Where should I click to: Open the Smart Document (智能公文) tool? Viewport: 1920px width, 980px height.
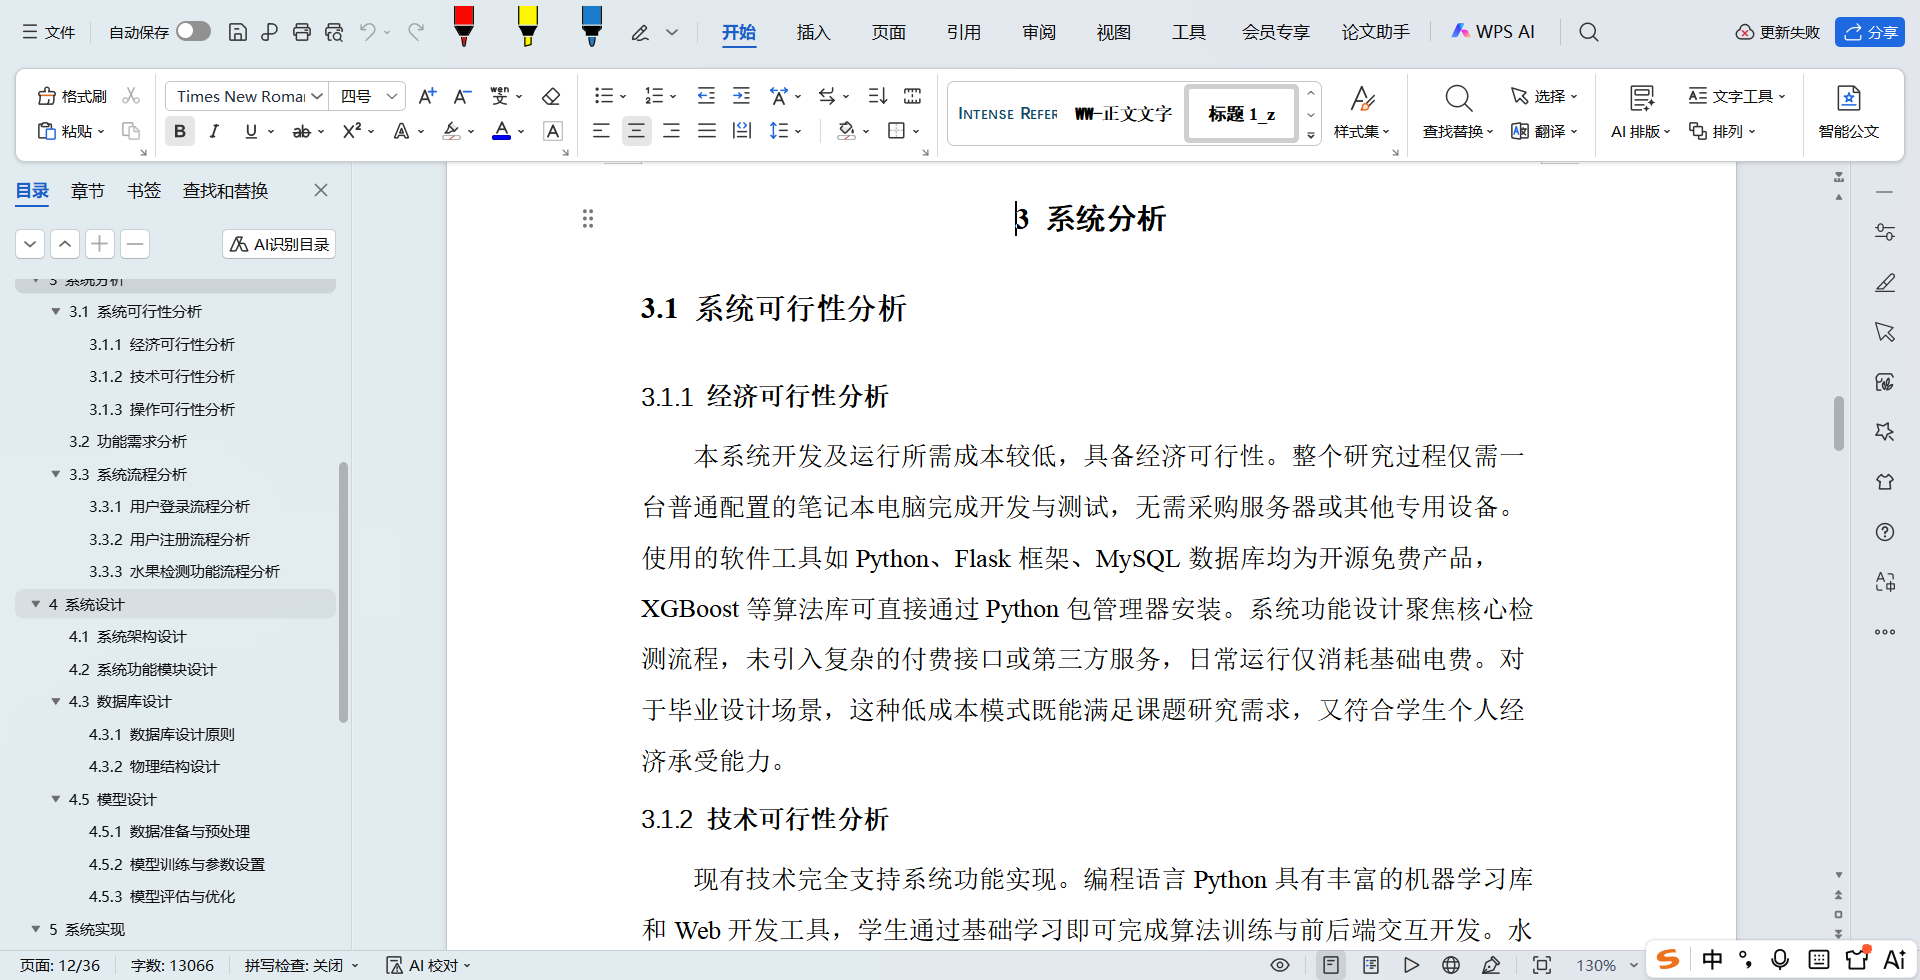click(1848, 112)
